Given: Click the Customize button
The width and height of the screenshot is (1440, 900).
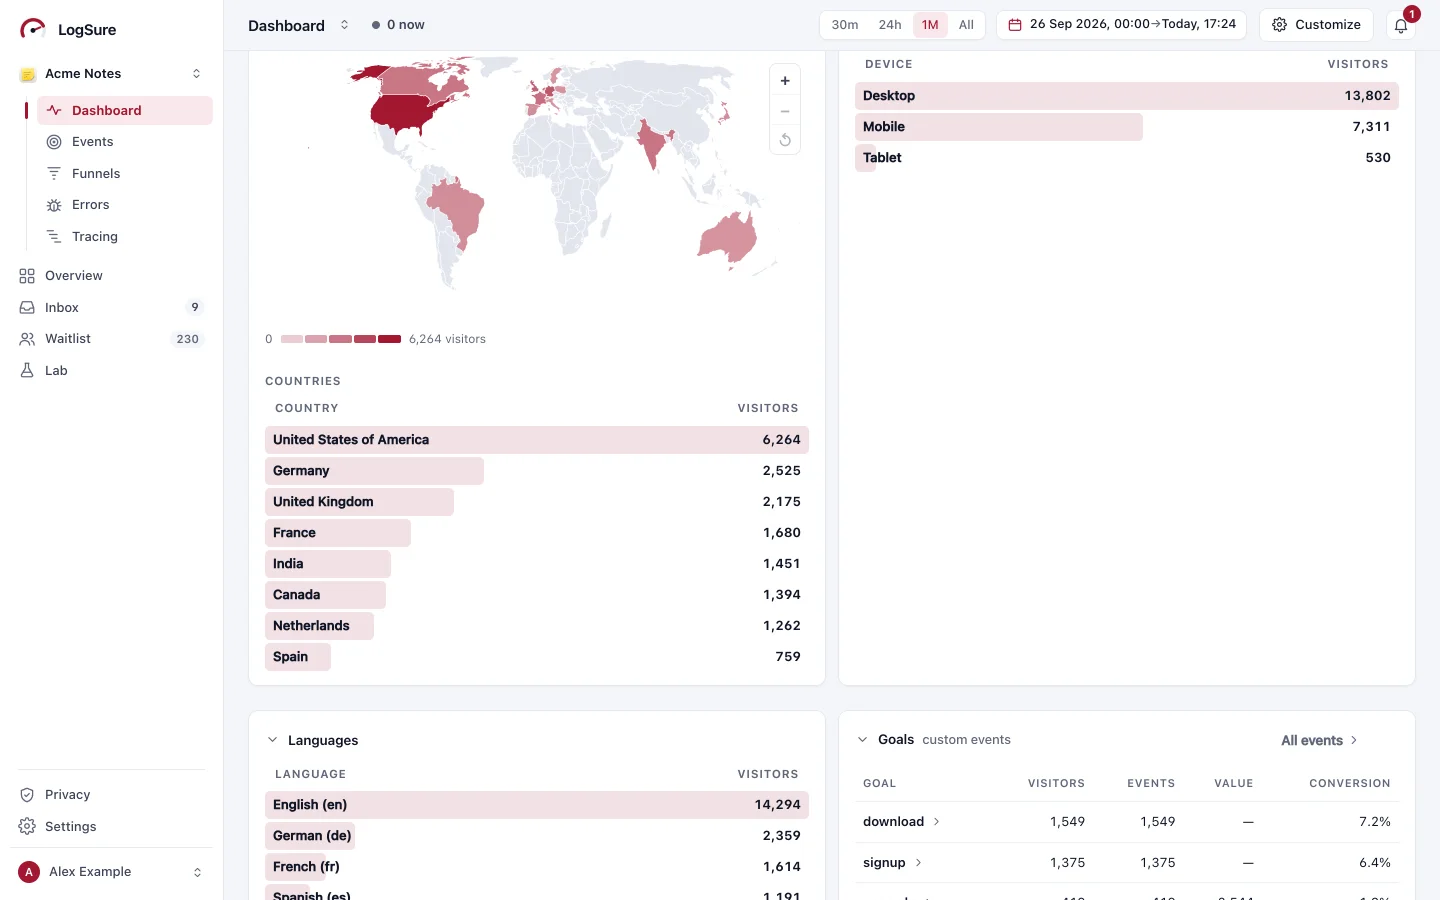Looking at the screenshot, I should pos(1316,25).
